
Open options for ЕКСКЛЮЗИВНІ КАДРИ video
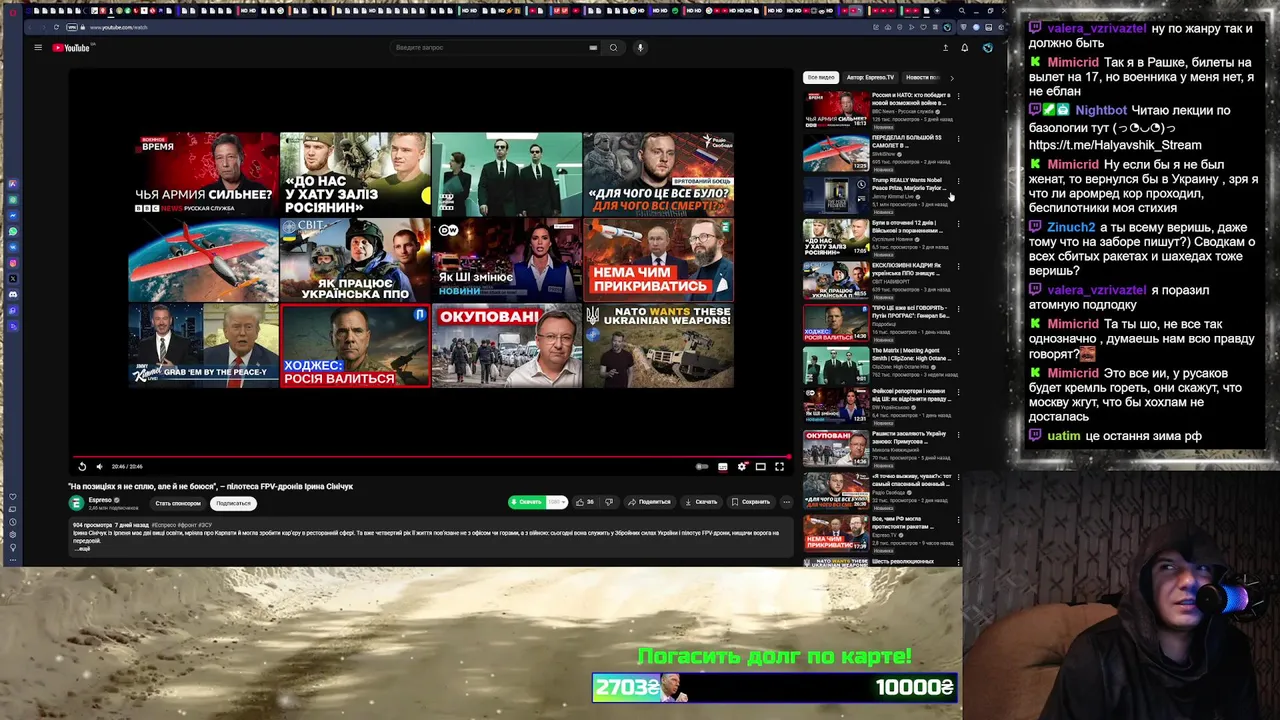tap(958, 266)
